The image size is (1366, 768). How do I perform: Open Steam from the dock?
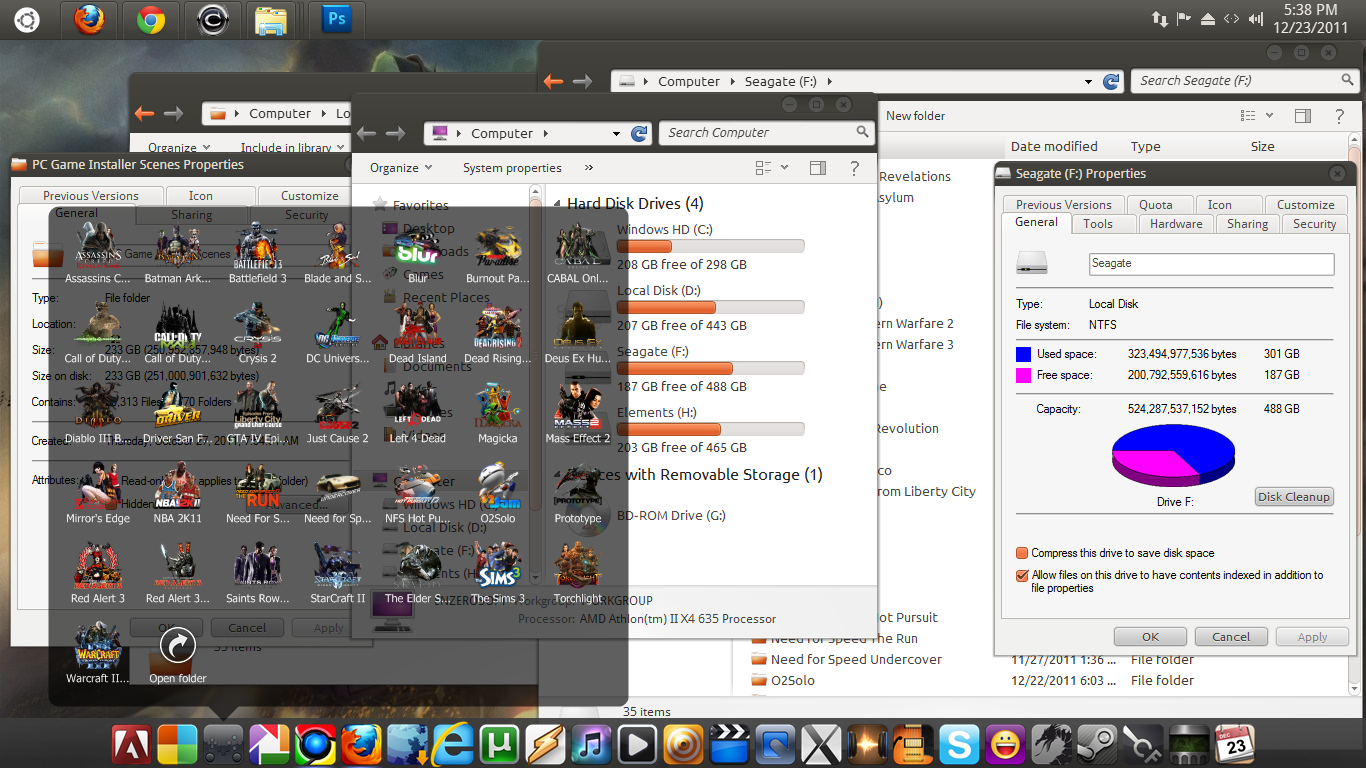click(1099, 745)
